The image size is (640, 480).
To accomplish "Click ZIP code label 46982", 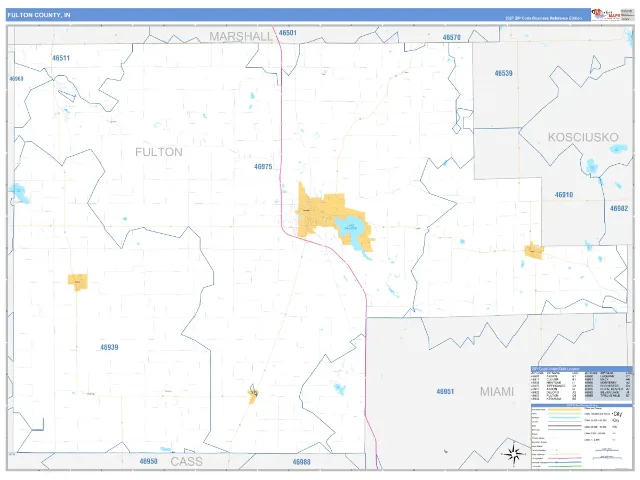I will click(619, 208).
